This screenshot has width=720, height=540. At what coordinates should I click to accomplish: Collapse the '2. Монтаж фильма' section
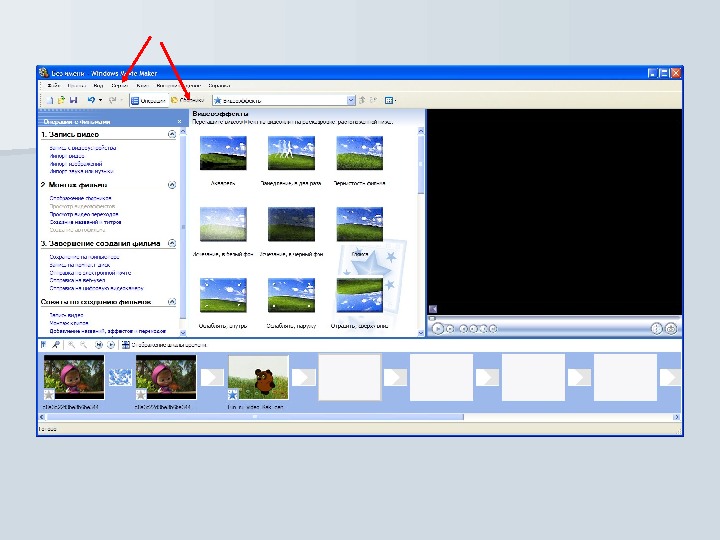tap(172, 185)
